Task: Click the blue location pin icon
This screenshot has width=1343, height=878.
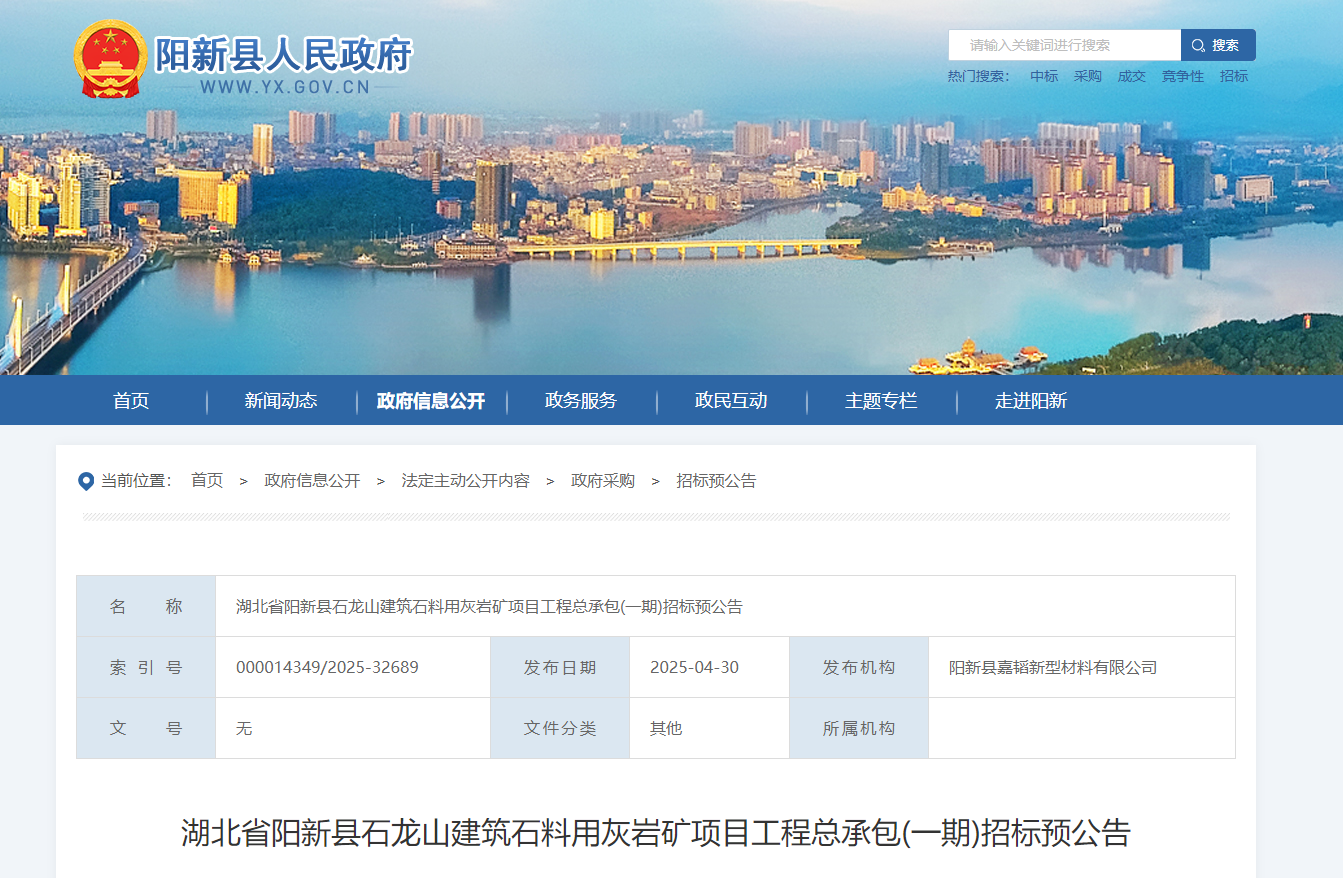Action: pyautogui.click(x=86, y=482)
